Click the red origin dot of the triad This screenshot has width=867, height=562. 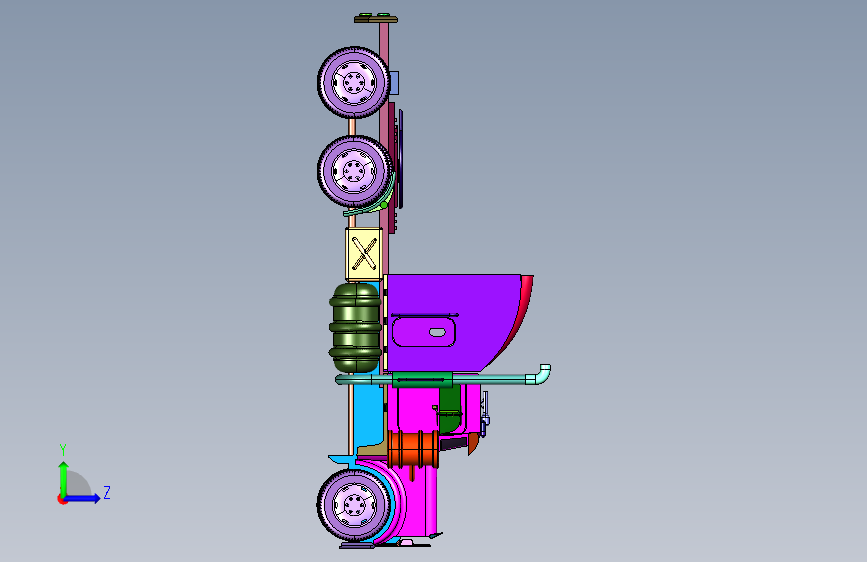point(61,499)
